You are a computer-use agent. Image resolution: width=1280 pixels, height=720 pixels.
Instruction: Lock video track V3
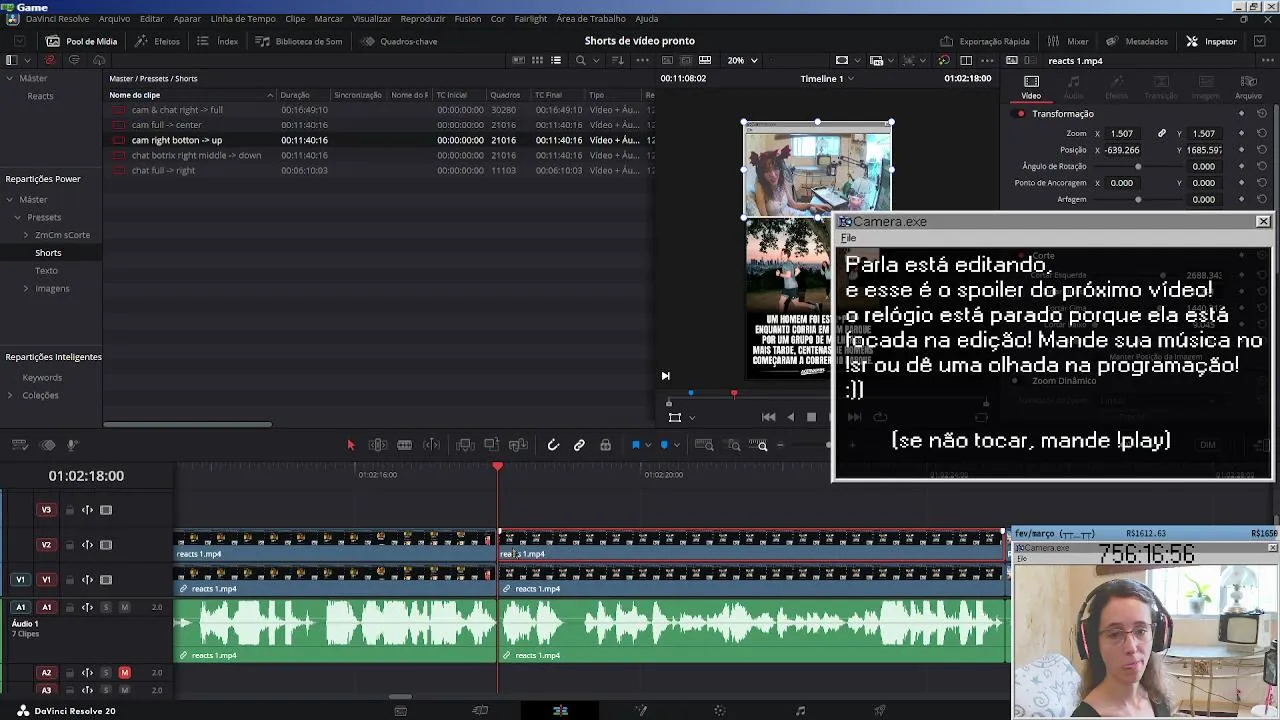pyautogui.click(x=69, y=510)
